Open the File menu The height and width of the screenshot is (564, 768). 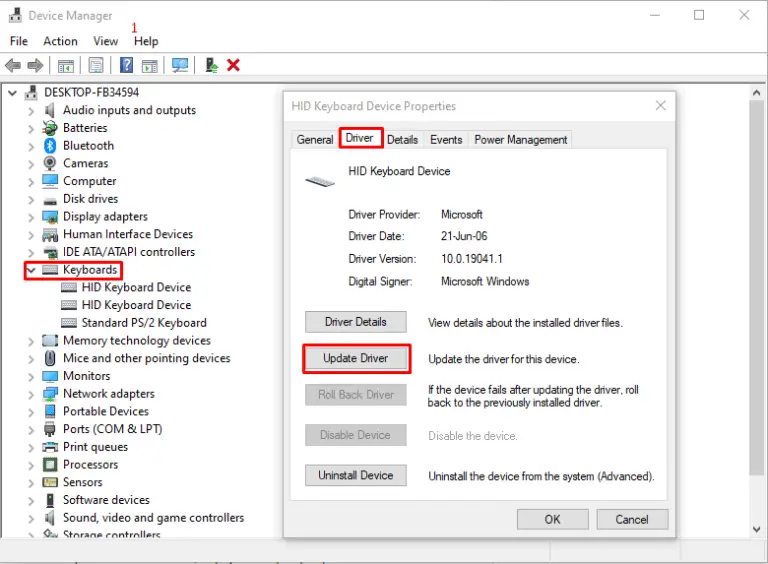click(19, 41)
